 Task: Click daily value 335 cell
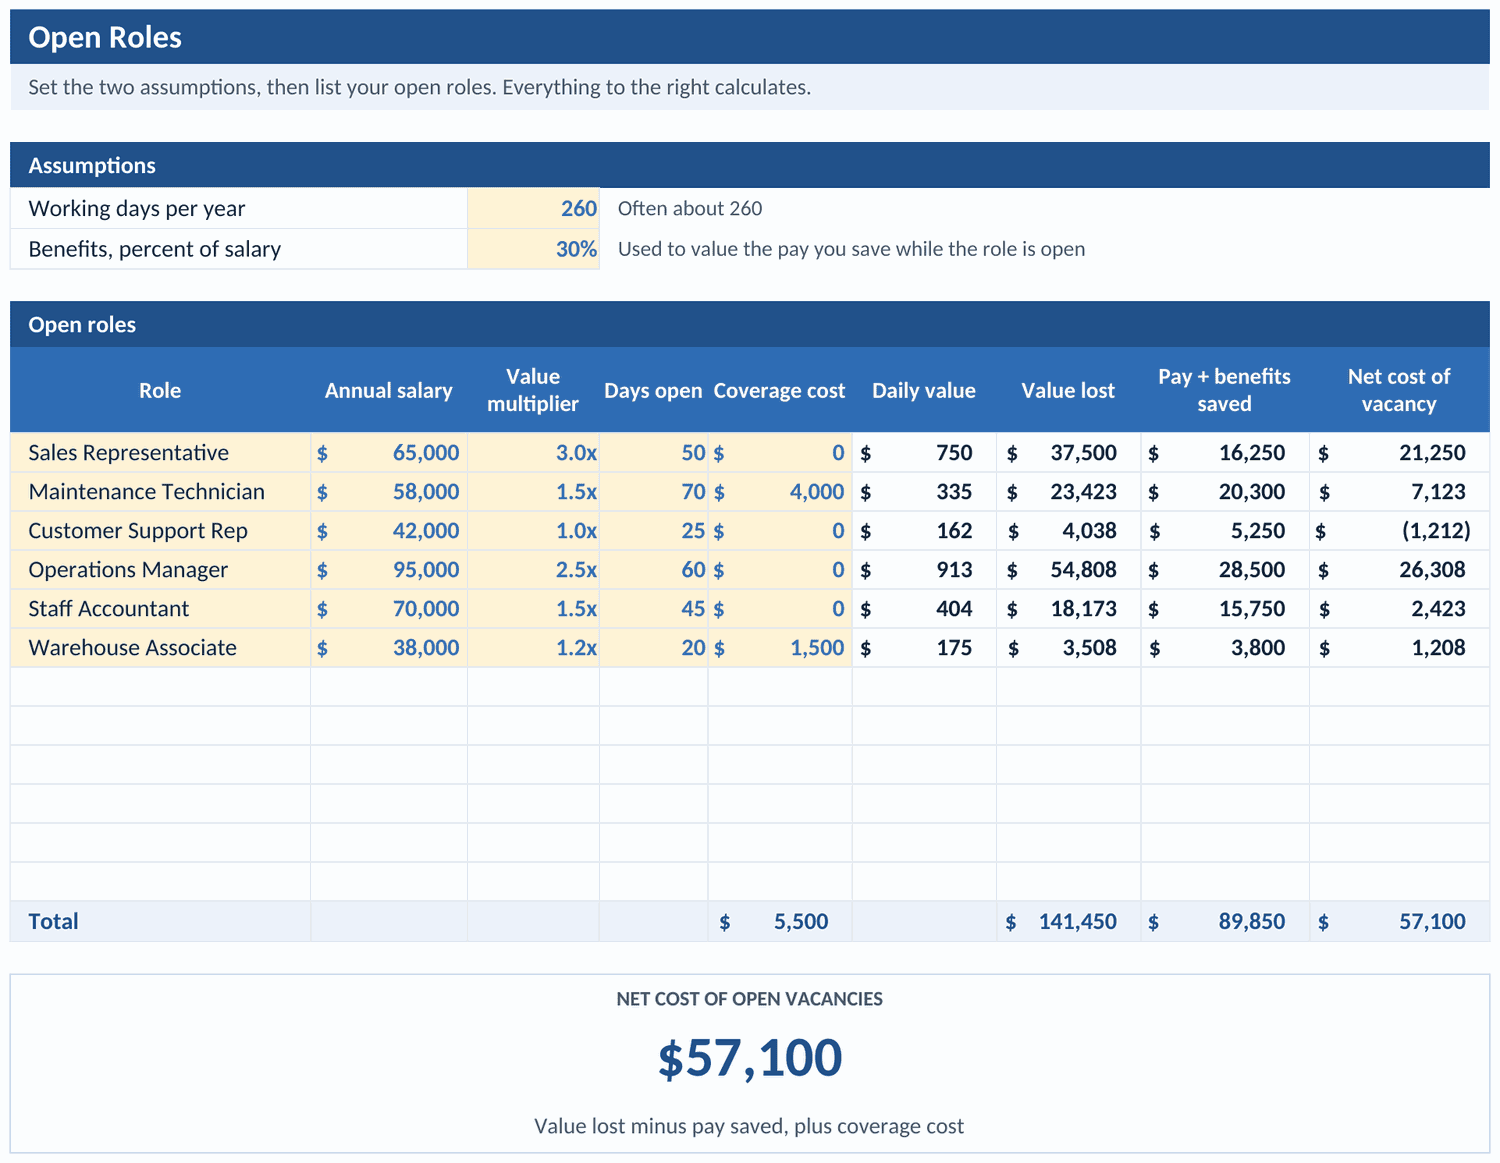coord(924,491)
